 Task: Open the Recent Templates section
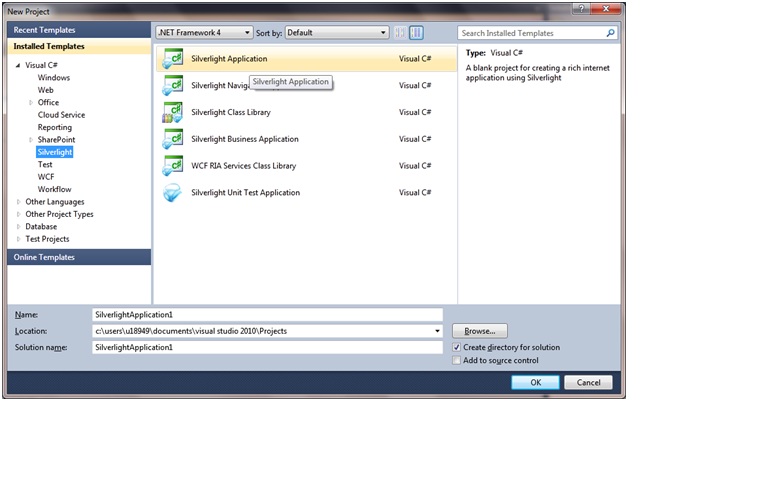(x=79, y=31)
